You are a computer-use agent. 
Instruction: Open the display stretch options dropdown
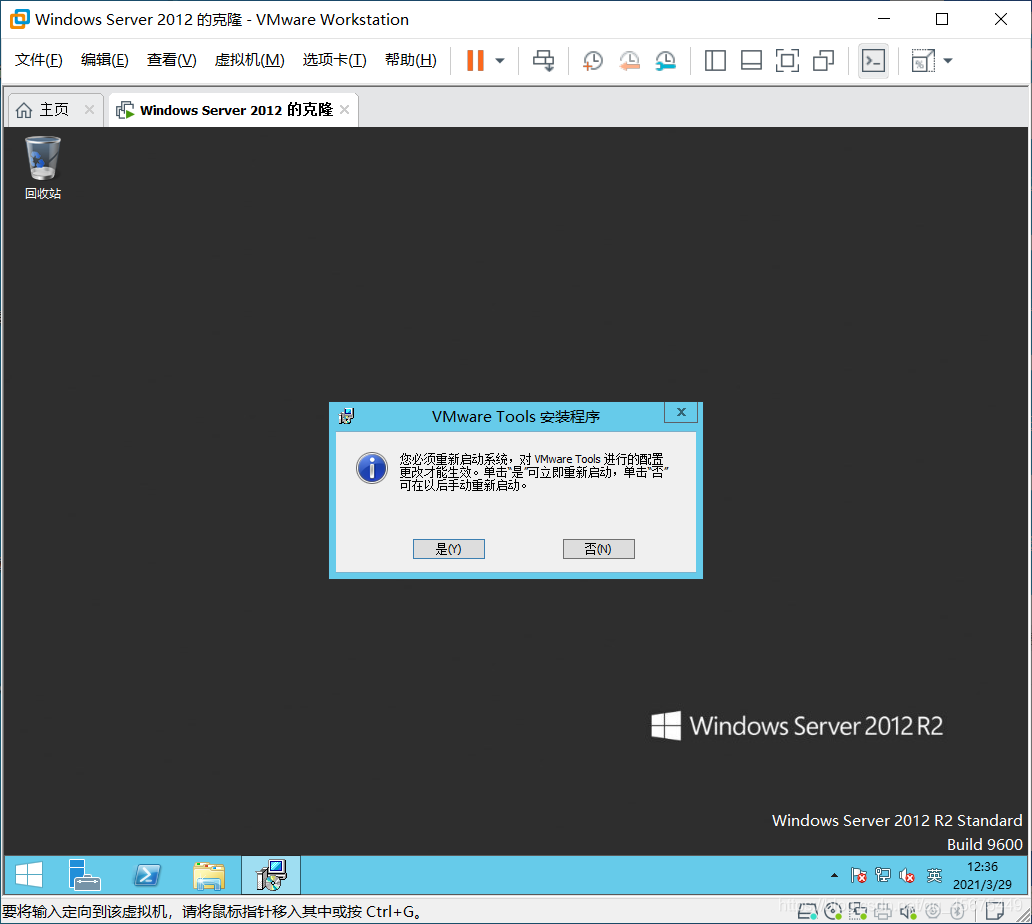[x=945, y=61]
